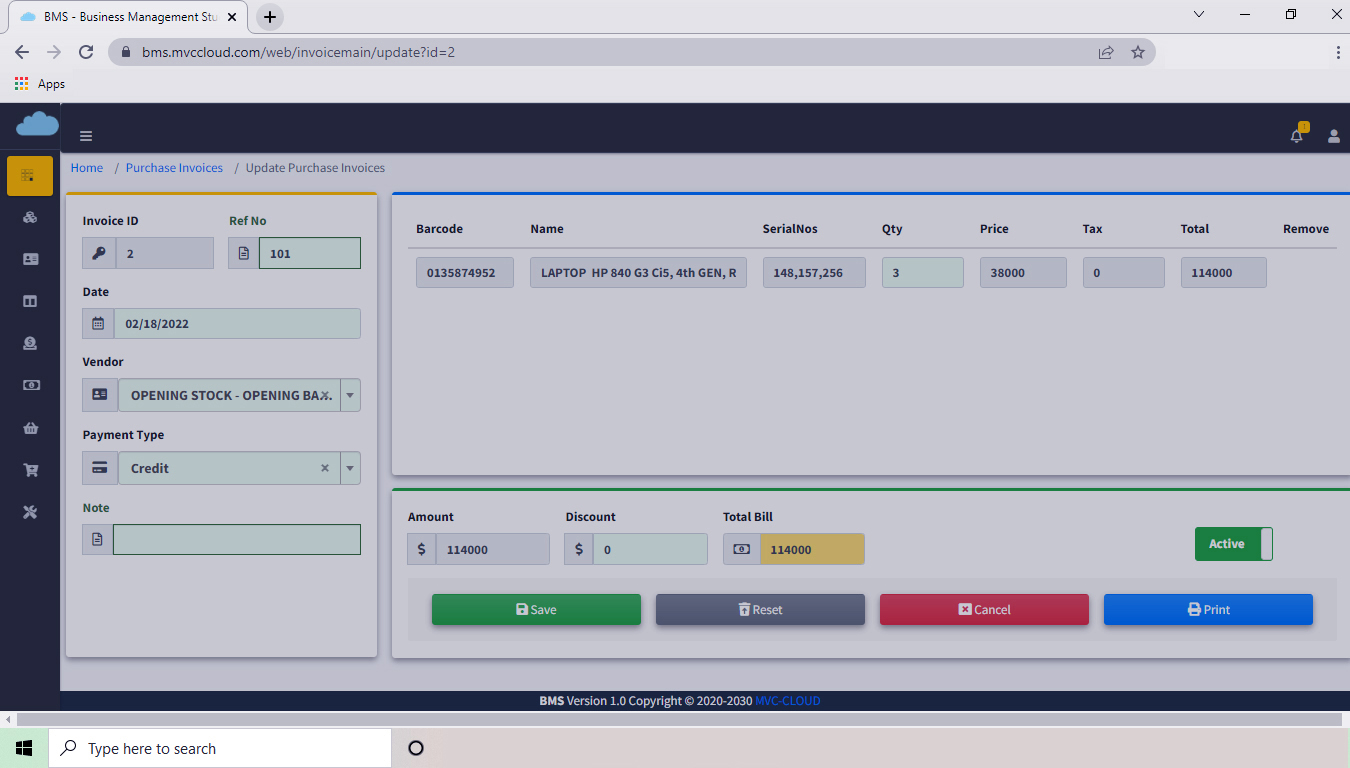Viewport: 1350px width, 768px height.
Task: Click the red Cancel button
Action: click(984, 609)
